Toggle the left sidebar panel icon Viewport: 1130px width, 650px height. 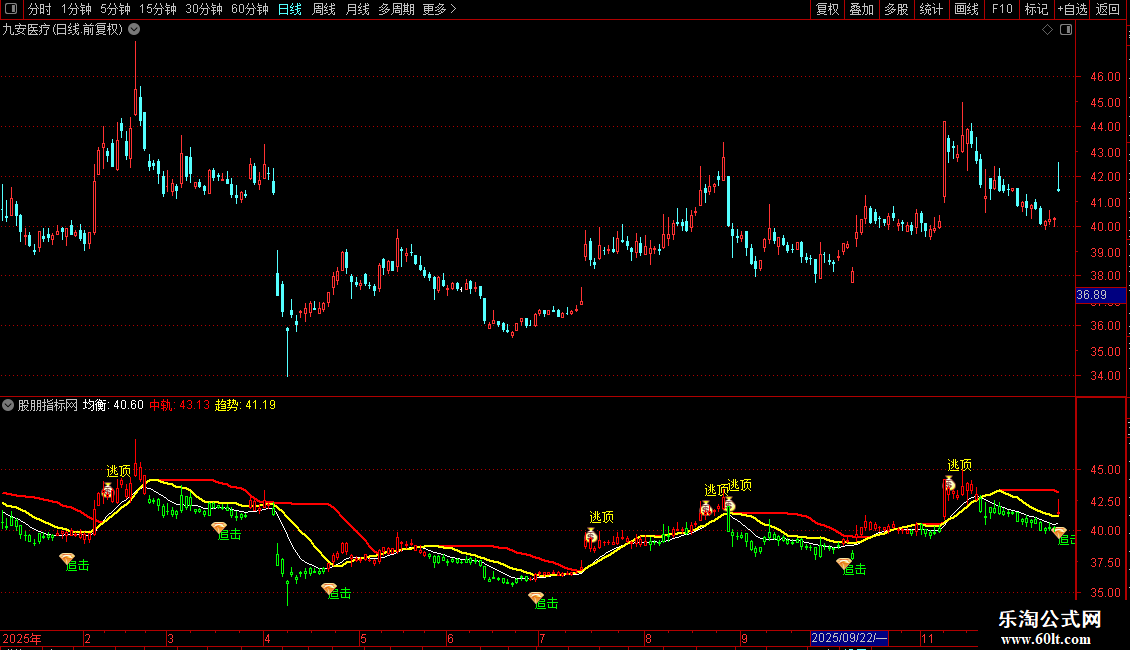(x=11, y=9)
